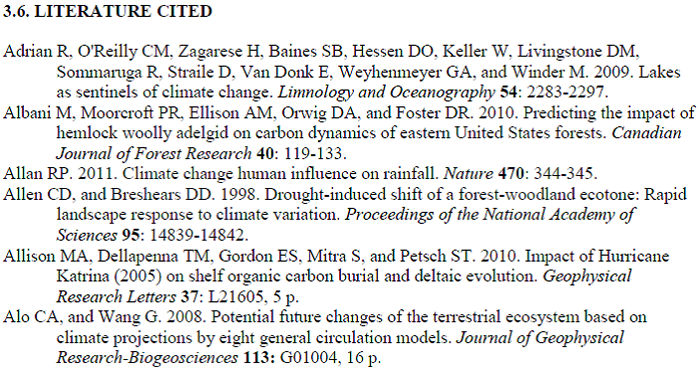Click the "3.6. LITERATURE CITED" heading
This screenshot has width=700, height=368.
tap(108, 11)
